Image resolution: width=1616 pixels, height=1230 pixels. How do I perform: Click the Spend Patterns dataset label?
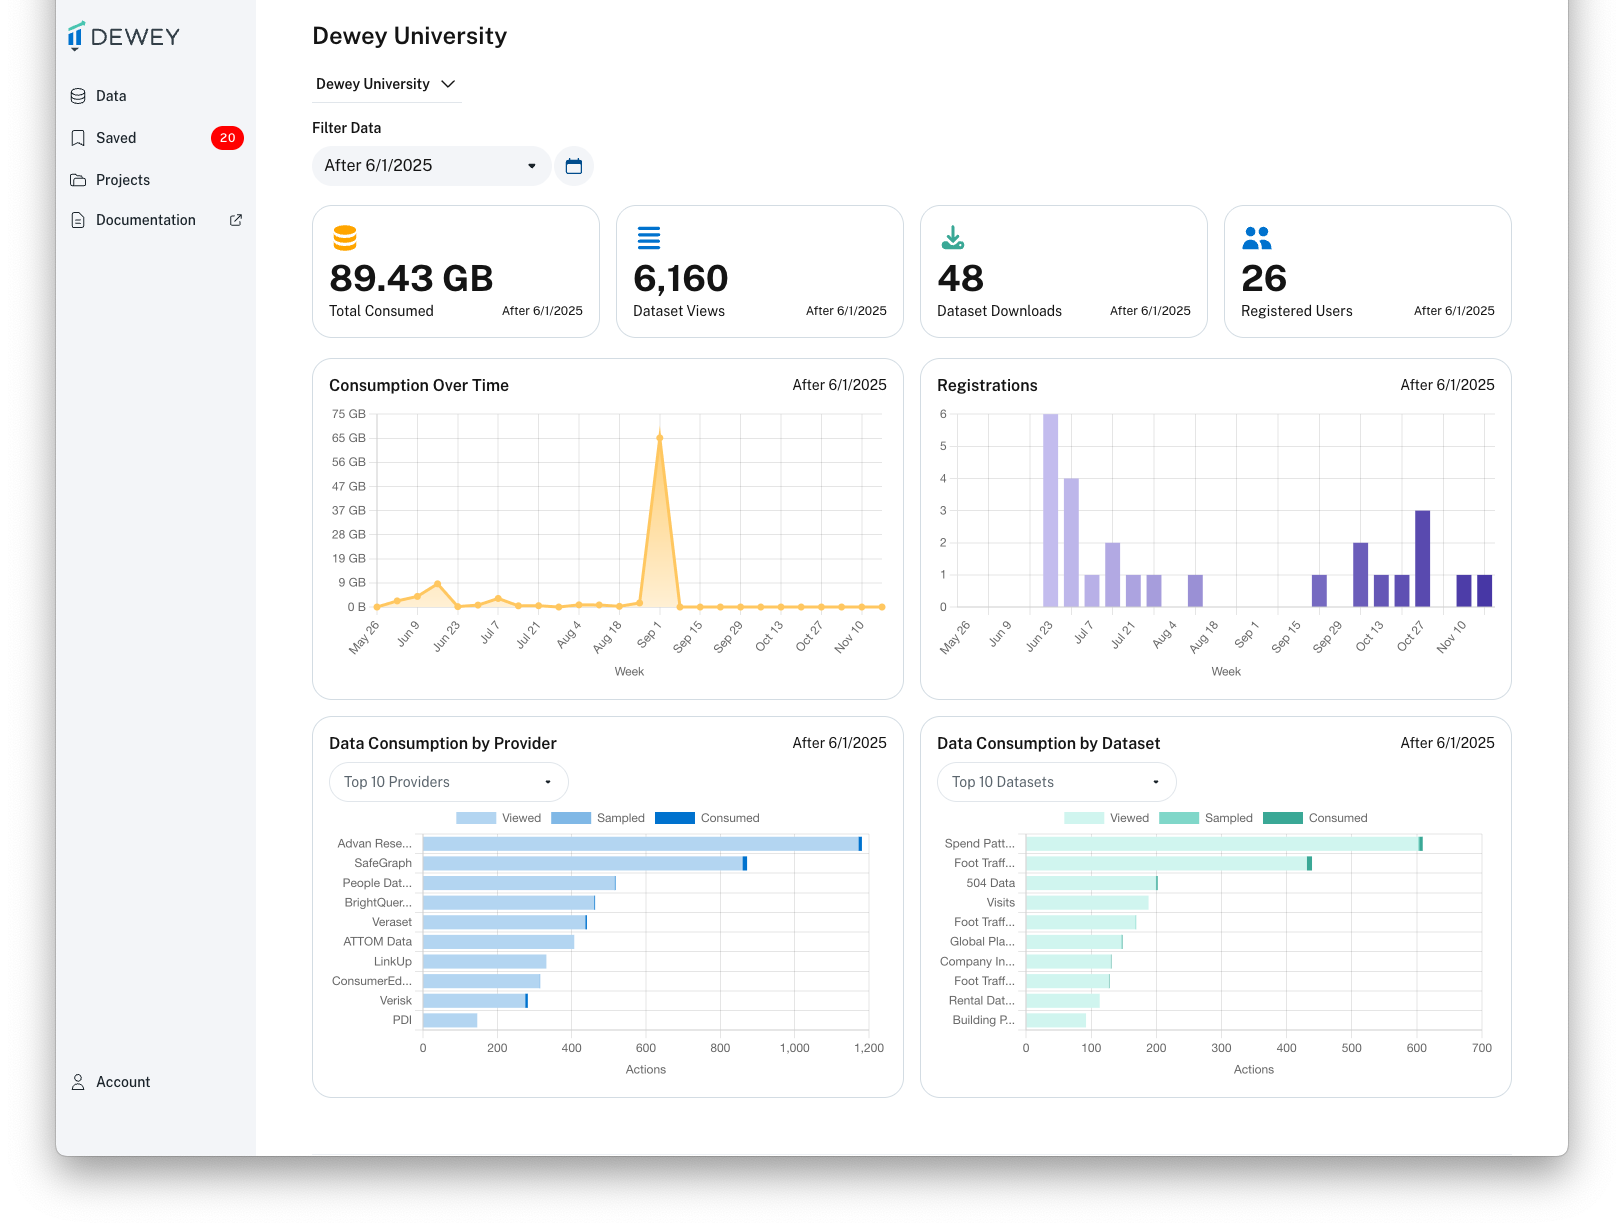[980, 844]
